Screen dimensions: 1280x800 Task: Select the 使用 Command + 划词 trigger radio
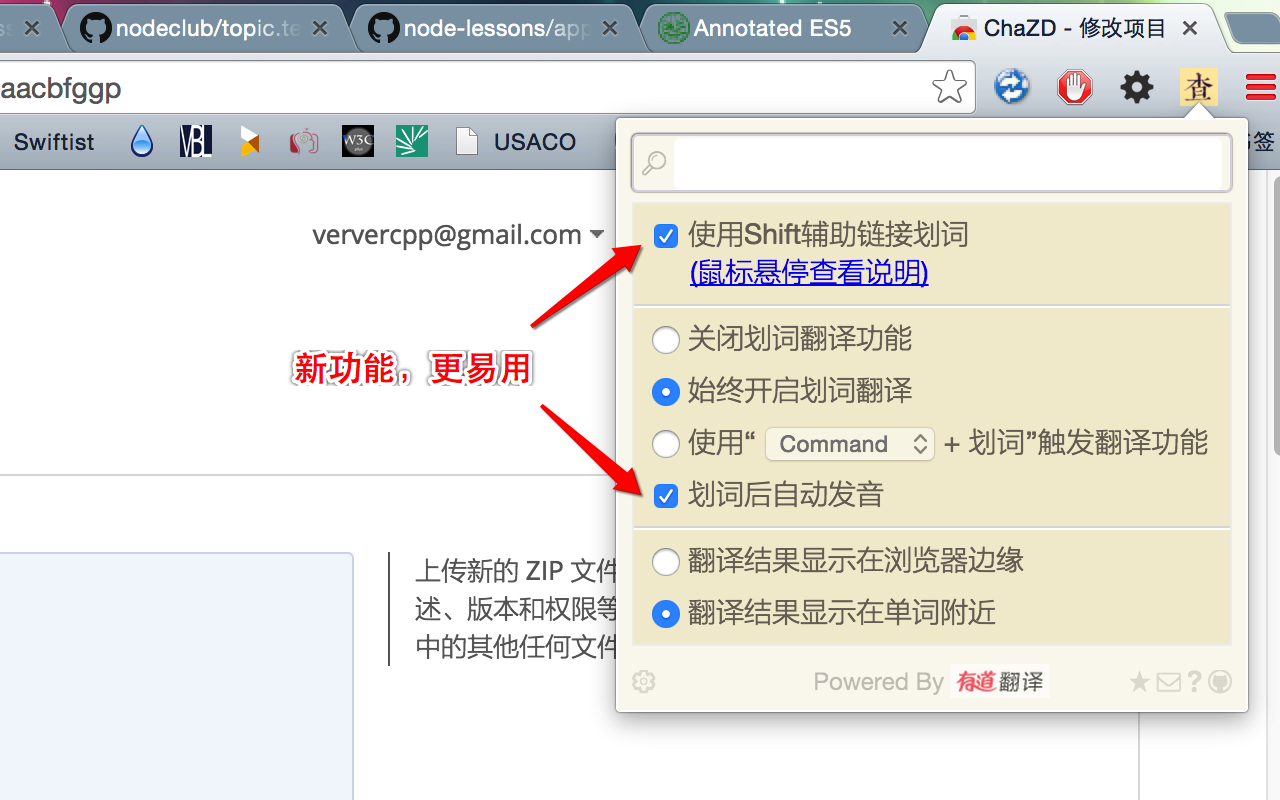[x=666, y=444]
